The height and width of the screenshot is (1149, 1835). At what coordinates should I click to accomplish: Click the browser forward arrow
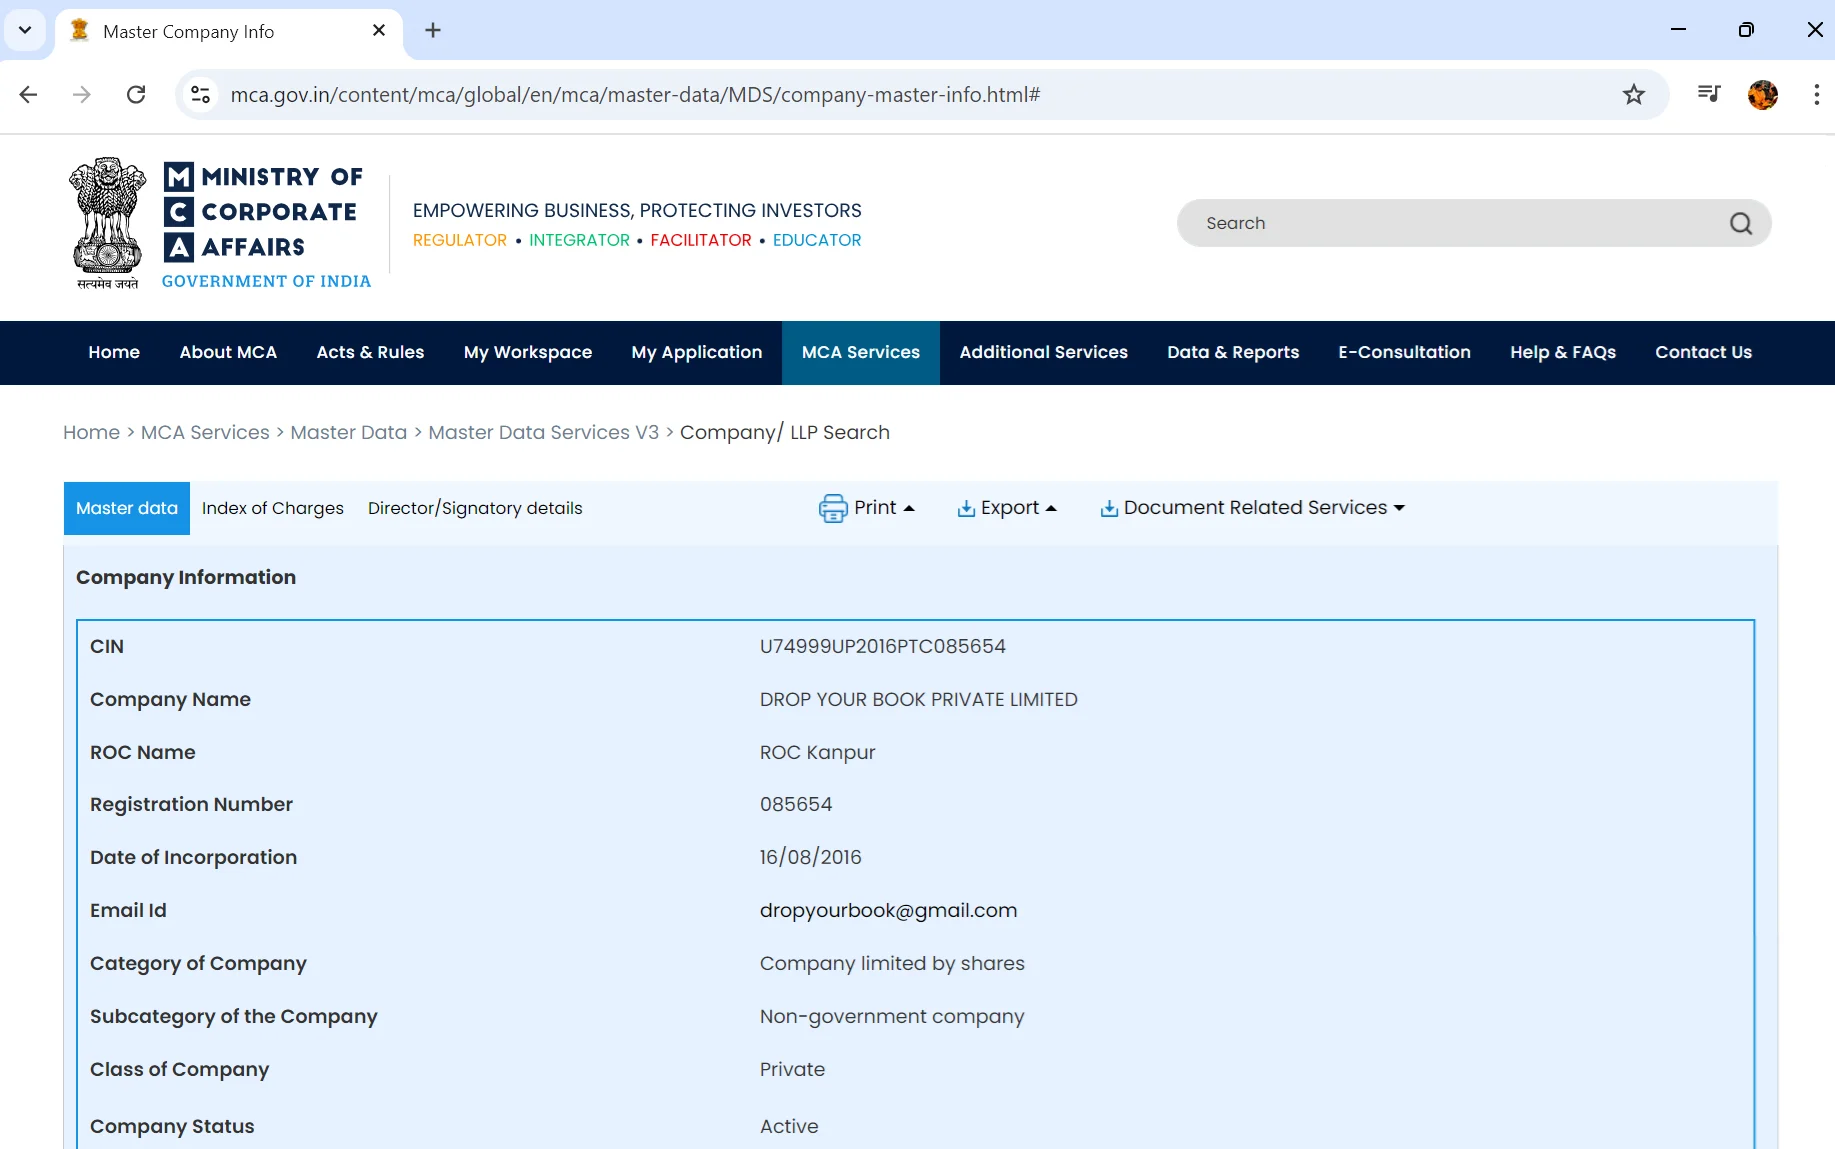click(x=82, y=95)
